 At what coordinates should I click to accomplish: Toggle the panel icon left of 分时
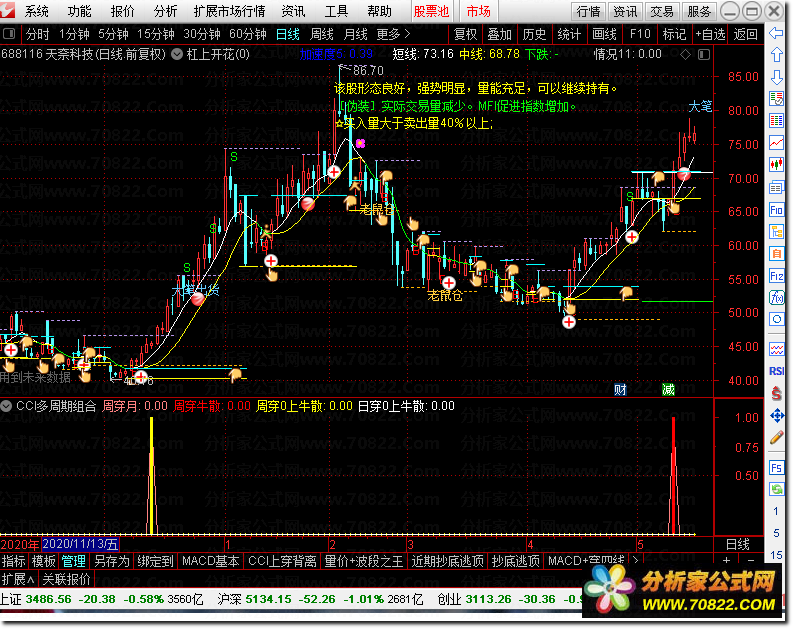(9, 34)
